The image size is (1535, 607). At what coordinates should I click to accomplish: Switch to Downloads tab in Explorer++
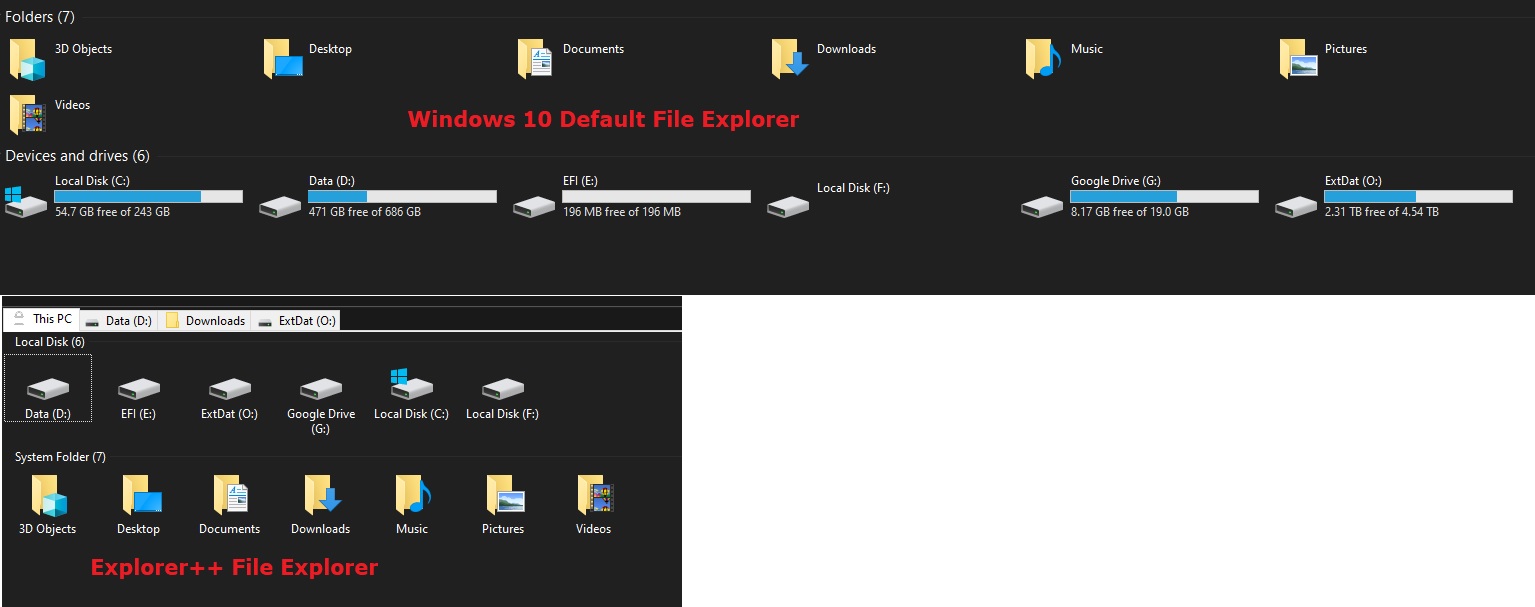coord(205,321)
